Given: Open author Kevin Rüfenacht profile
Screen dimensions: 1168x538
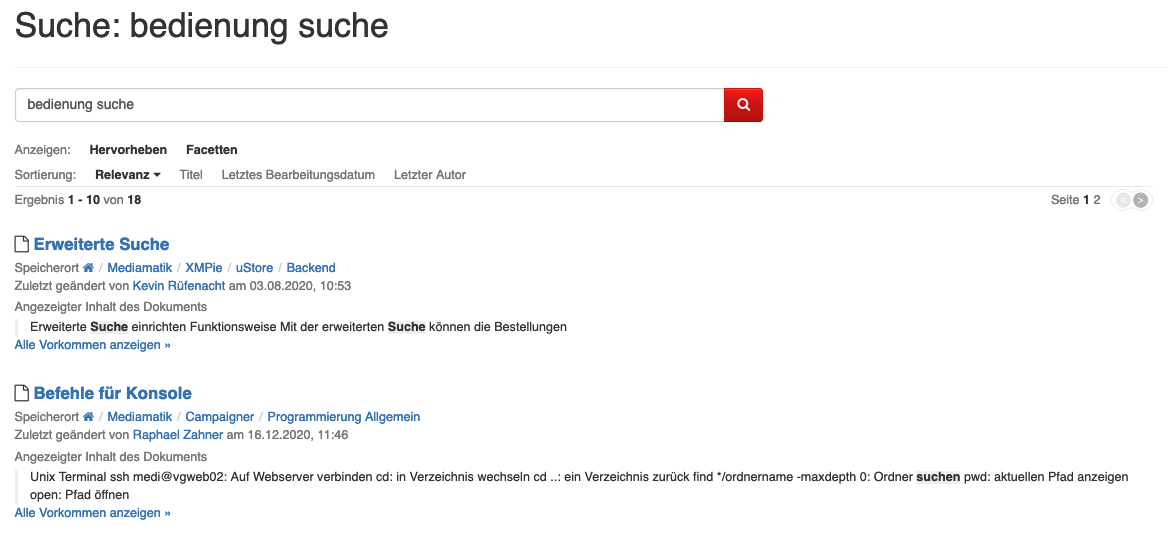Looking at the screenshot, I should coord(179,286).
